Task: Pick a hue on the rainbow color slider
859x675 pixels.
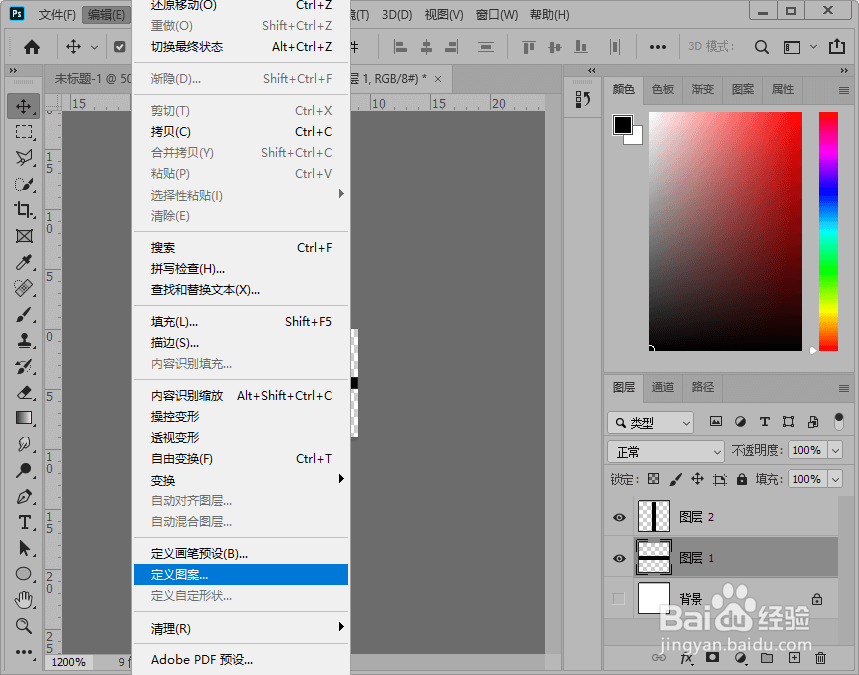Action: (x=828, y=230)
